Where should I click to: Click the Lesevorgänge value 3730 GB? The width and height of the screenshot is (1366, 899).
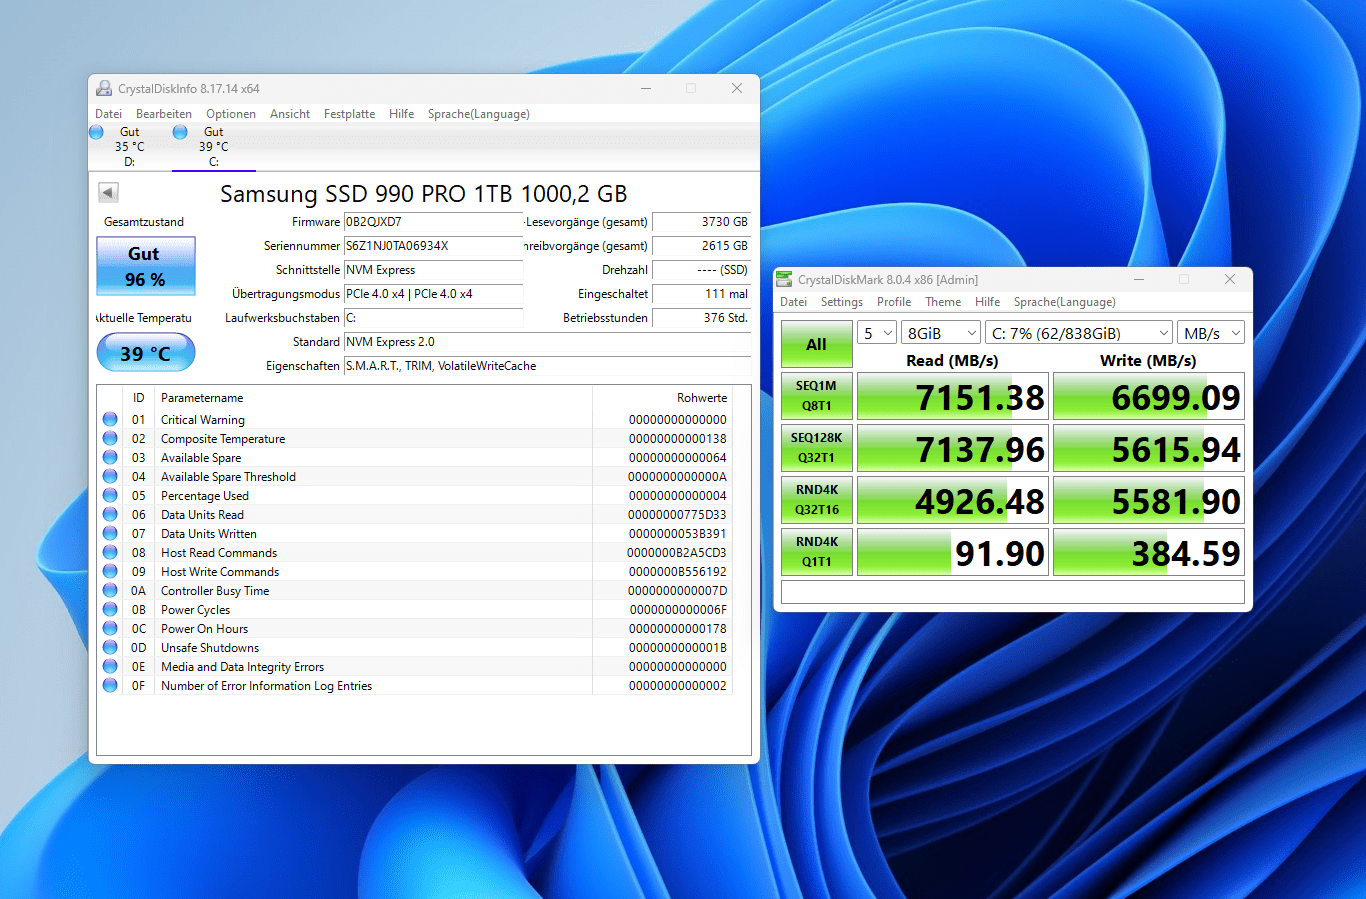tap(701, 222)
